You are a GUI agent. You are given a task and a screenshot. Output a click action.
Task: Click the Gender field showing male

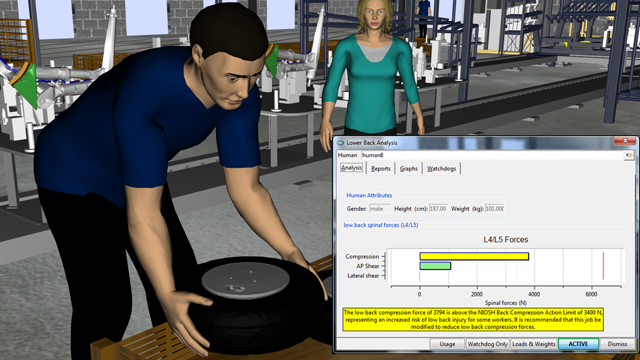(380, 209)
